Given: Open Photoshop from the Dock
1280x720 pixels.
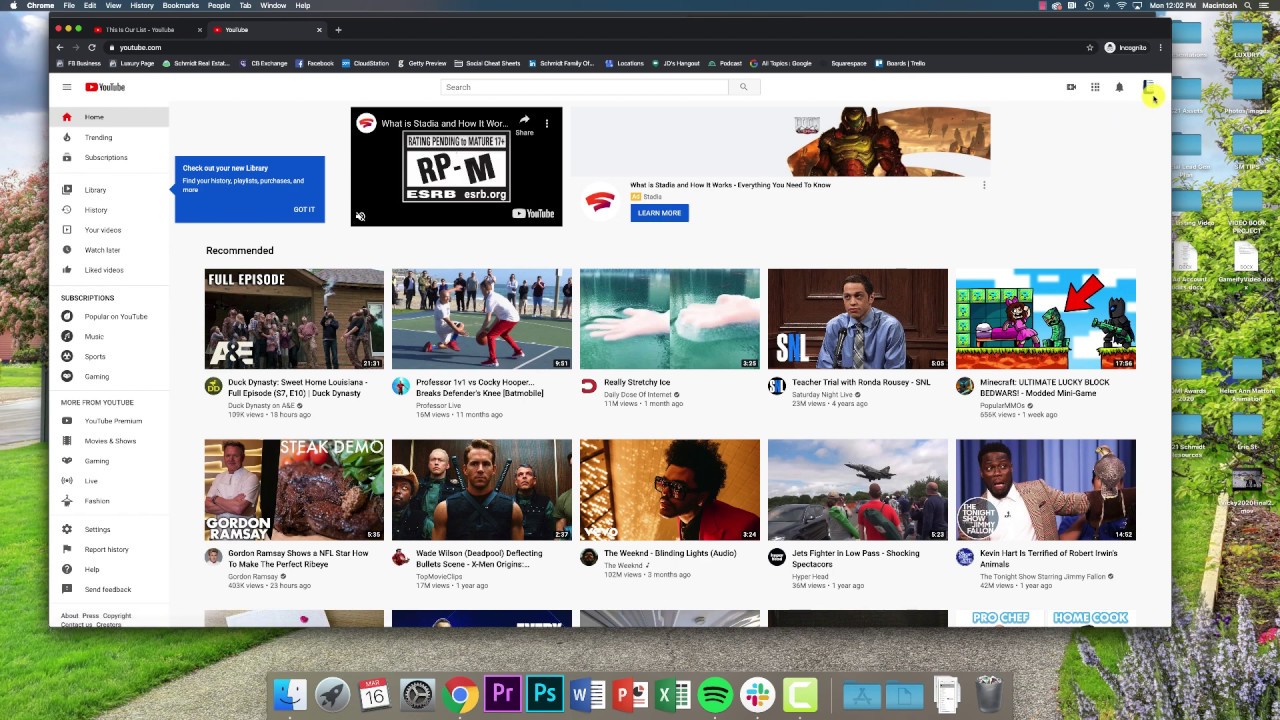Looking at the screenshot, I should pos(545,694).
